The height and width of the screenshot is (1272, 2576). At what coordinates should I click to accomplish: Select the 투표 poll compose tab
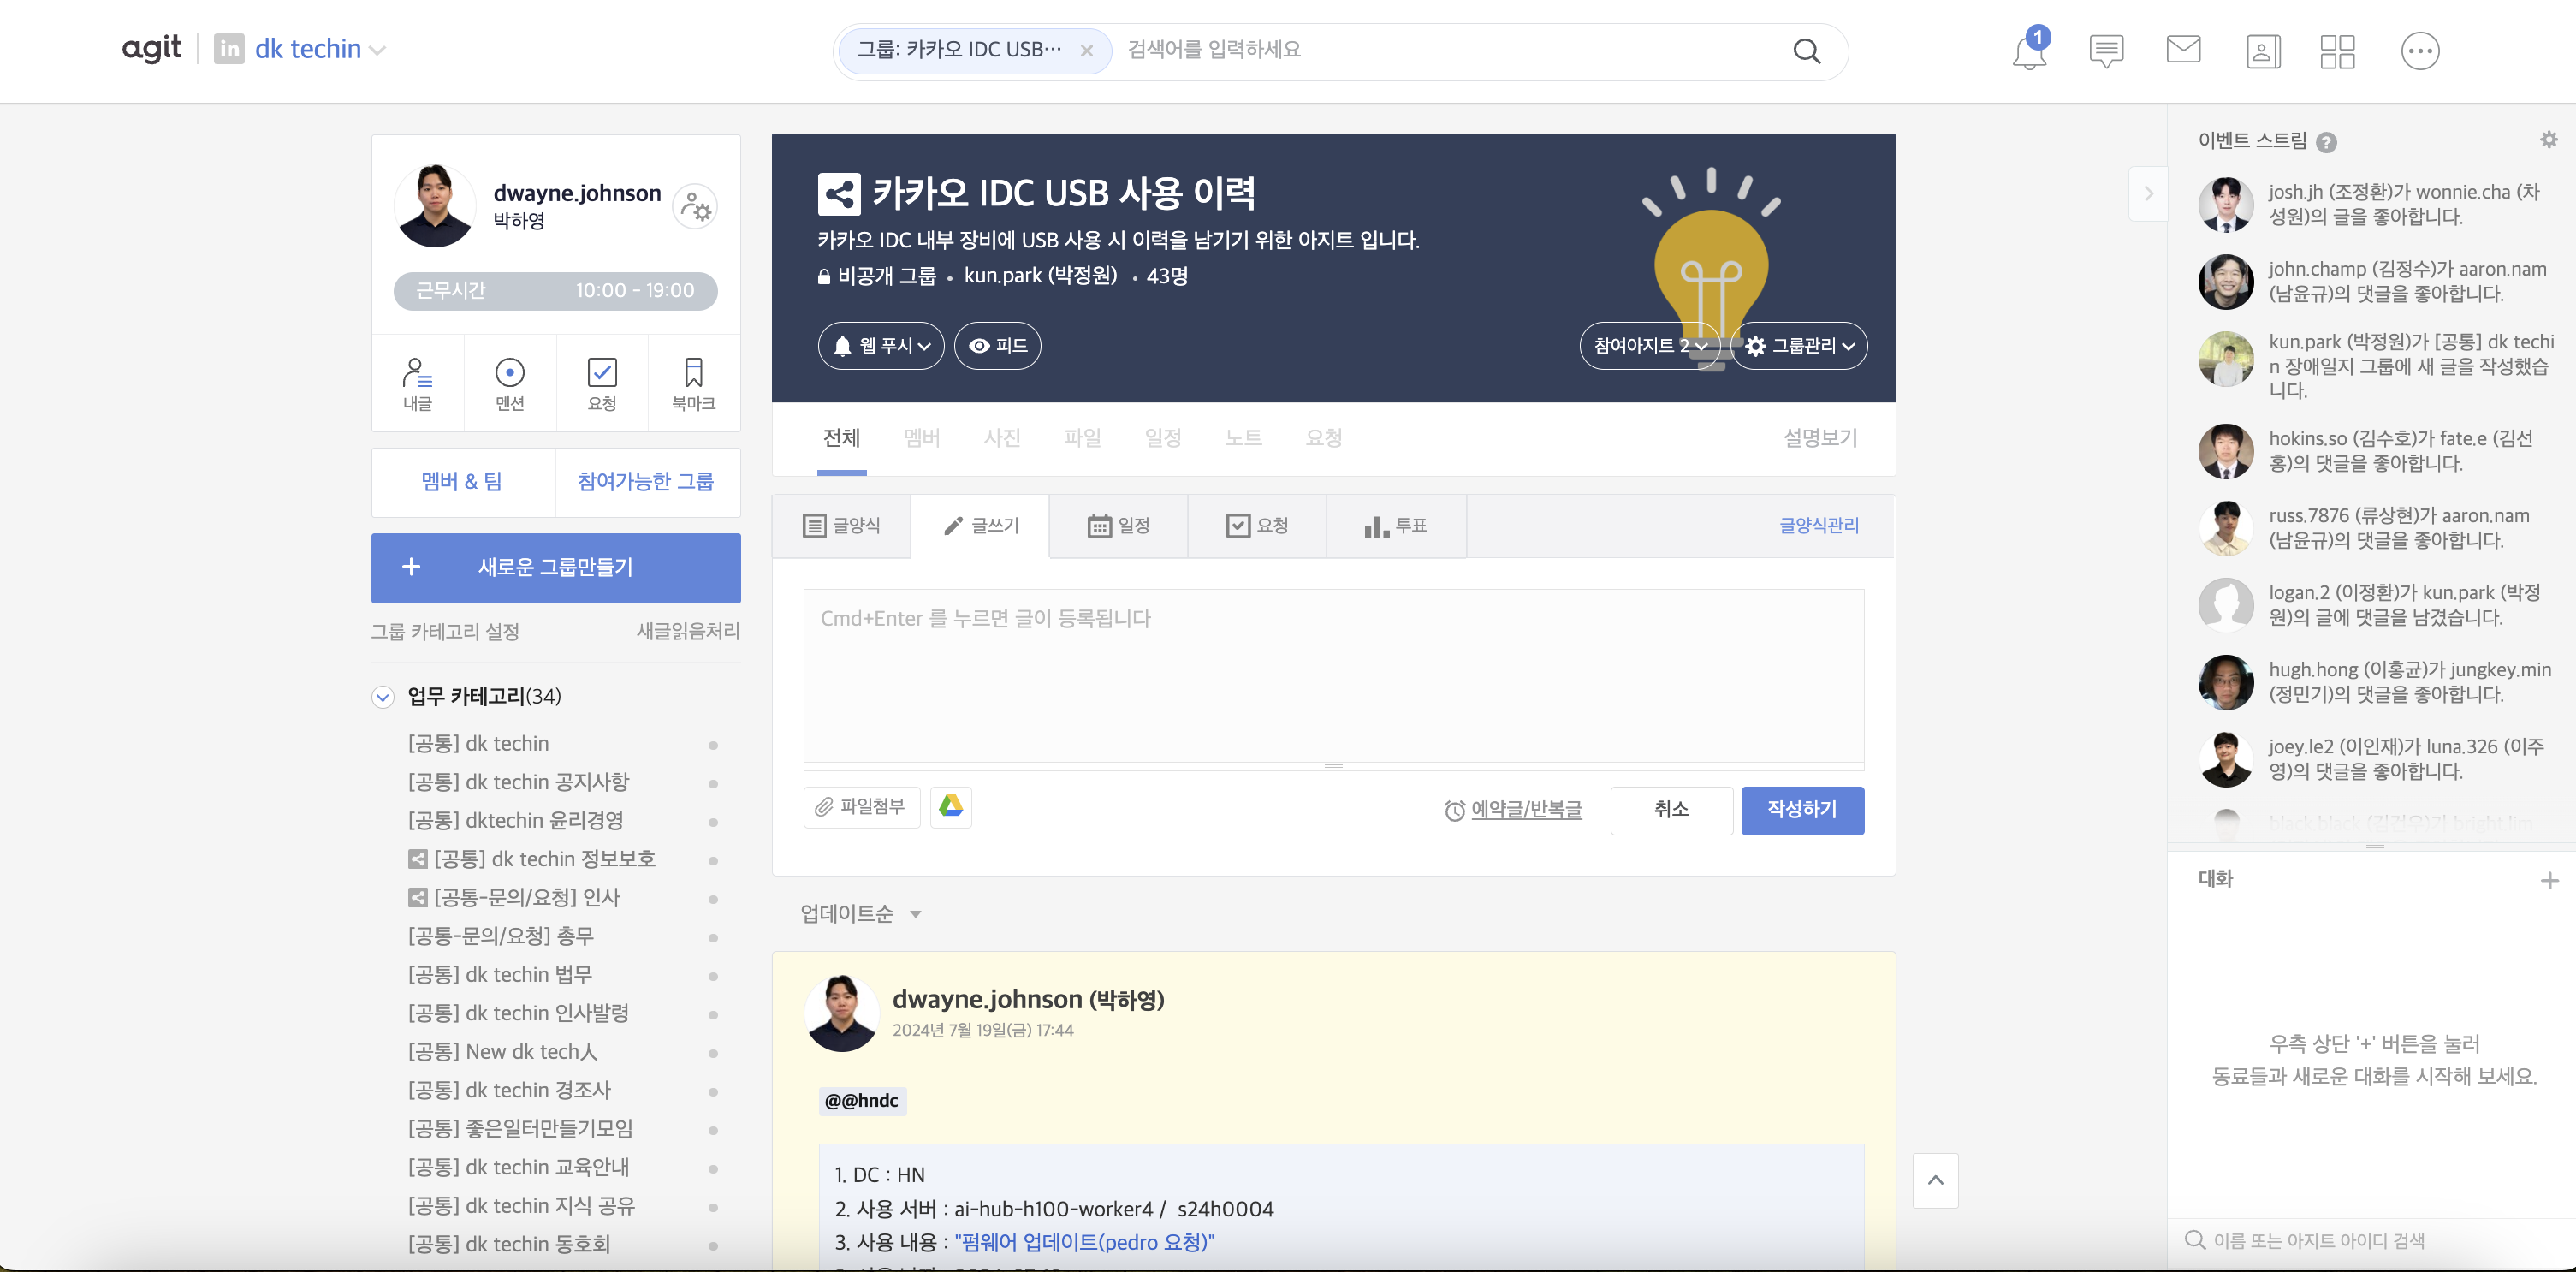pyautogui.click(x=1396, y=526)
